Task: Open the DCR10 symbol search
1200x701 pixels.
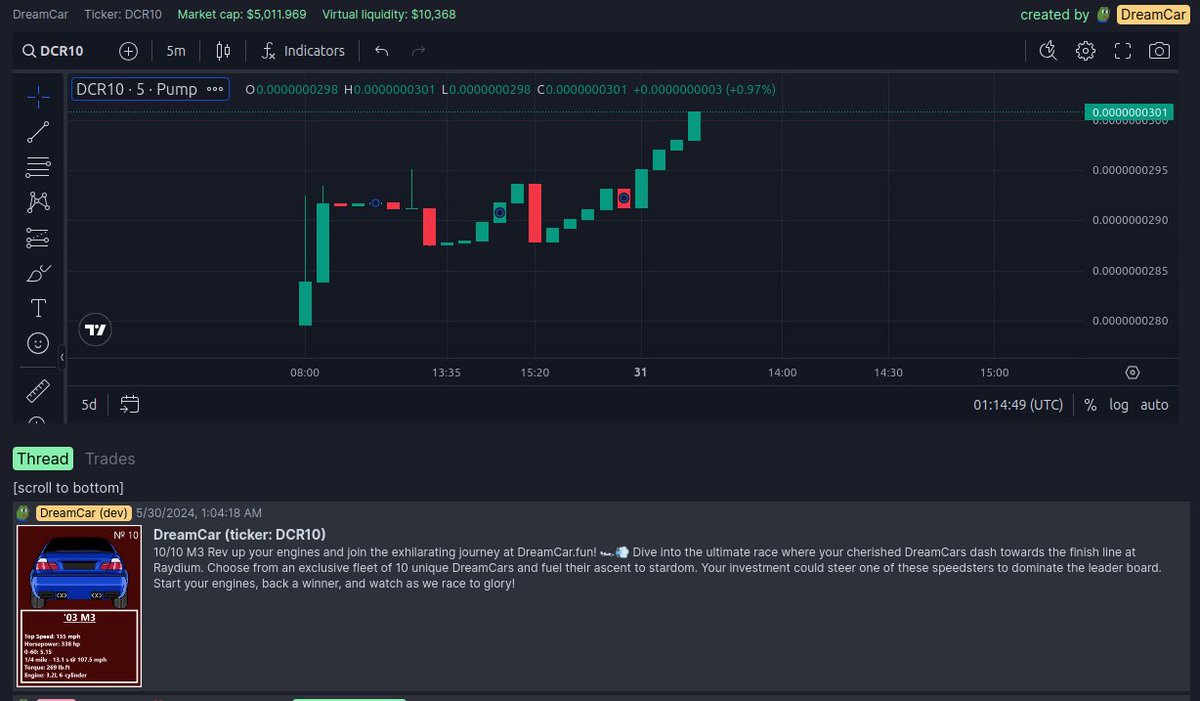Action: (54, 51)
